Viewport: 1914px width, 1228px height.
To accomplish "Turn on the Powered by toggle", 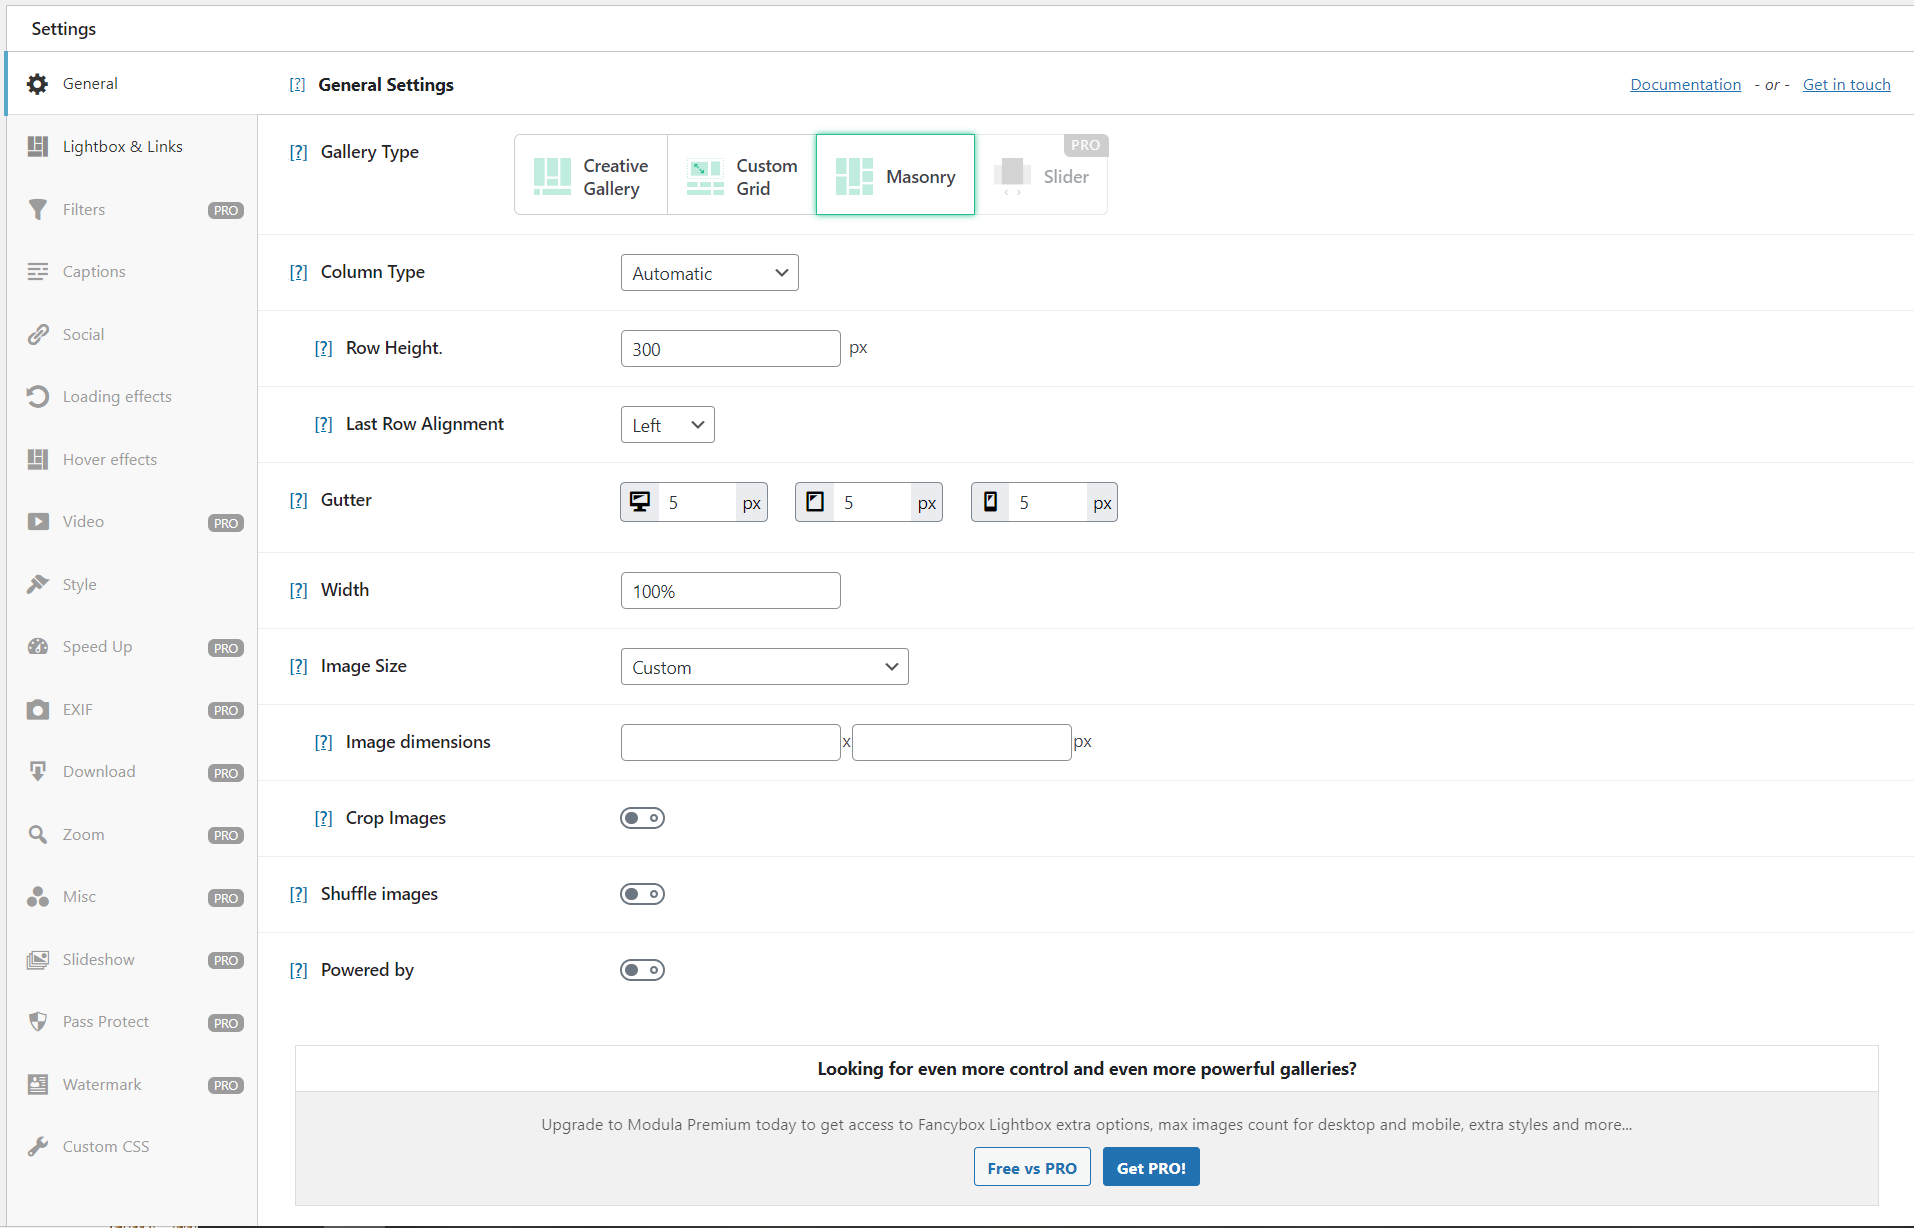I will coord(642,970).
